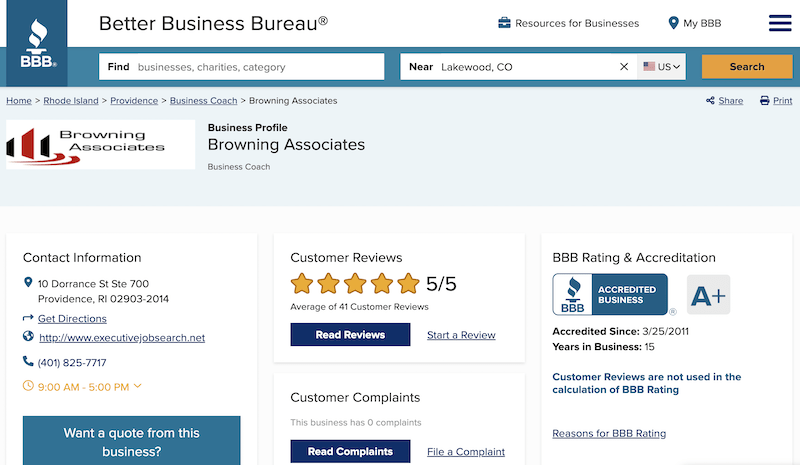The width and height of the screenshot is (800, 465).
Task: Click the Business Coach category label
Action: pyautogui.click(x=239, y=167)
